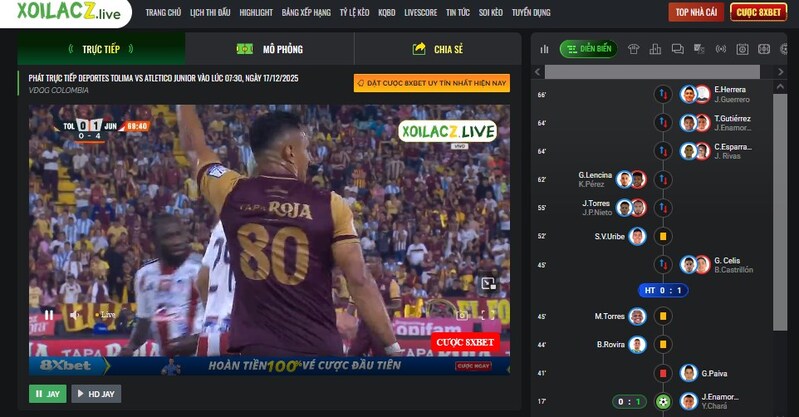The width and height of the screenshot is (799, 417).
Task: Click the live broadcast signal icon
Action: click(720, 49)
